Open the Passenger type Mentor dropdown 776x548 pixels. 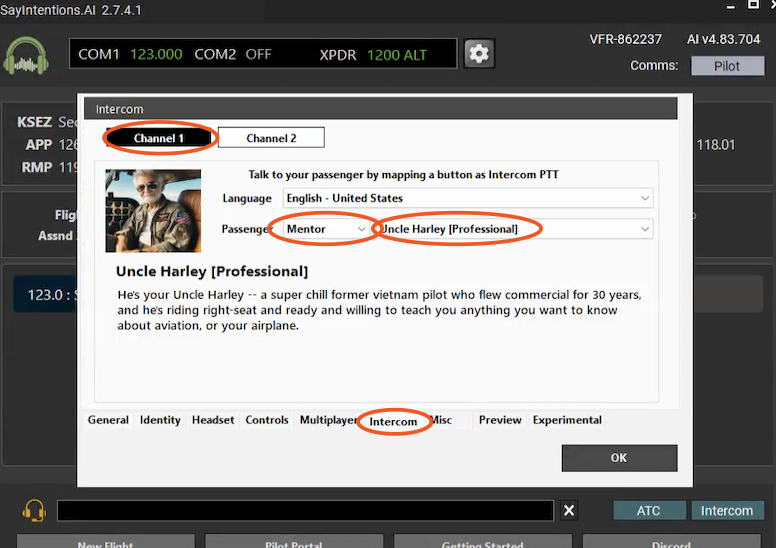[326, 229]
